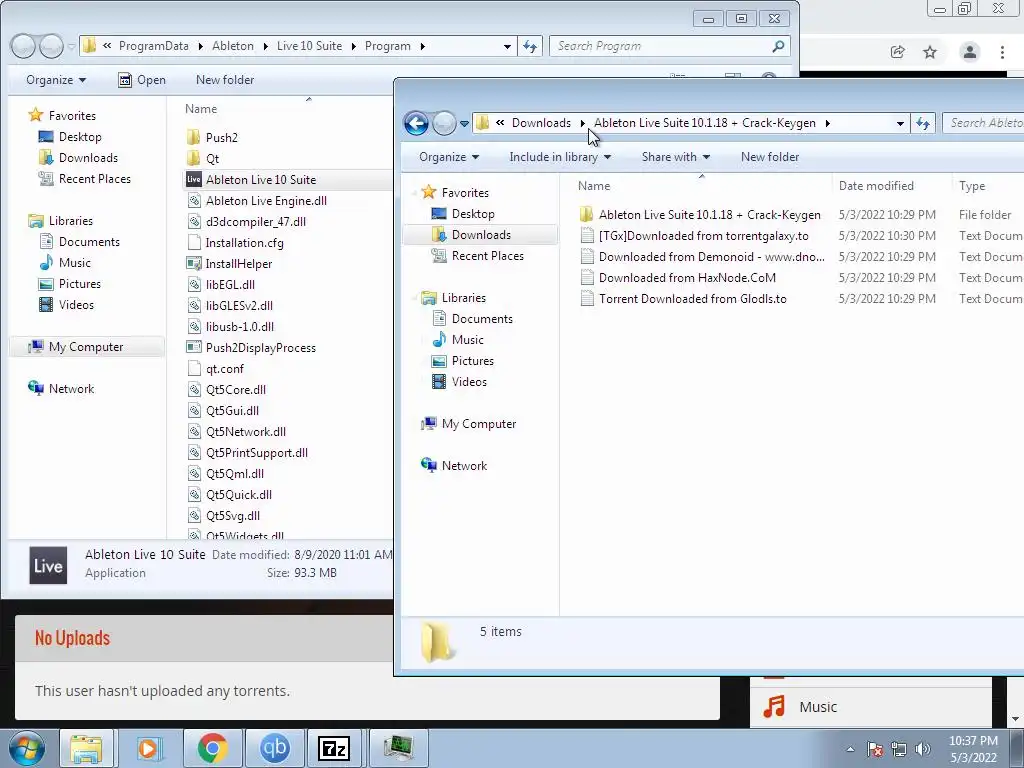
Task: Select the Ableton Live Engine.dll file
Action: [x=257, y=200]
